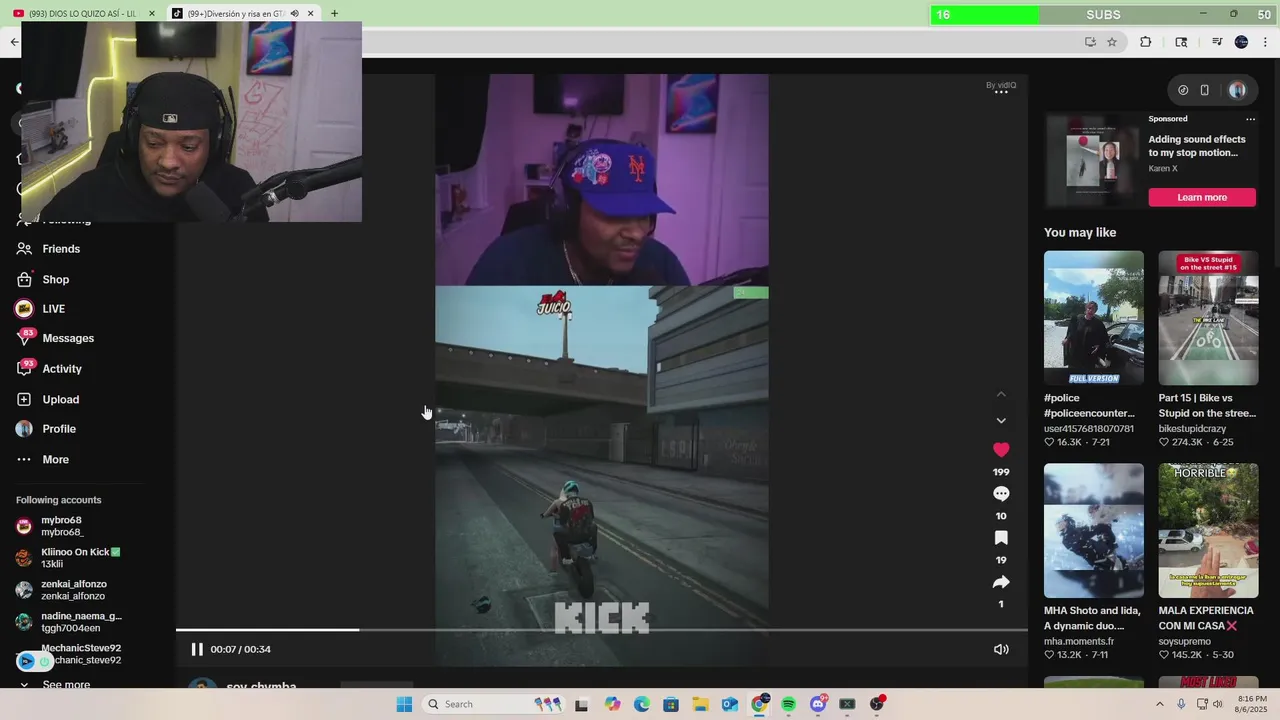Open the MHA Shoto and Iida thumbnail

1094,530
